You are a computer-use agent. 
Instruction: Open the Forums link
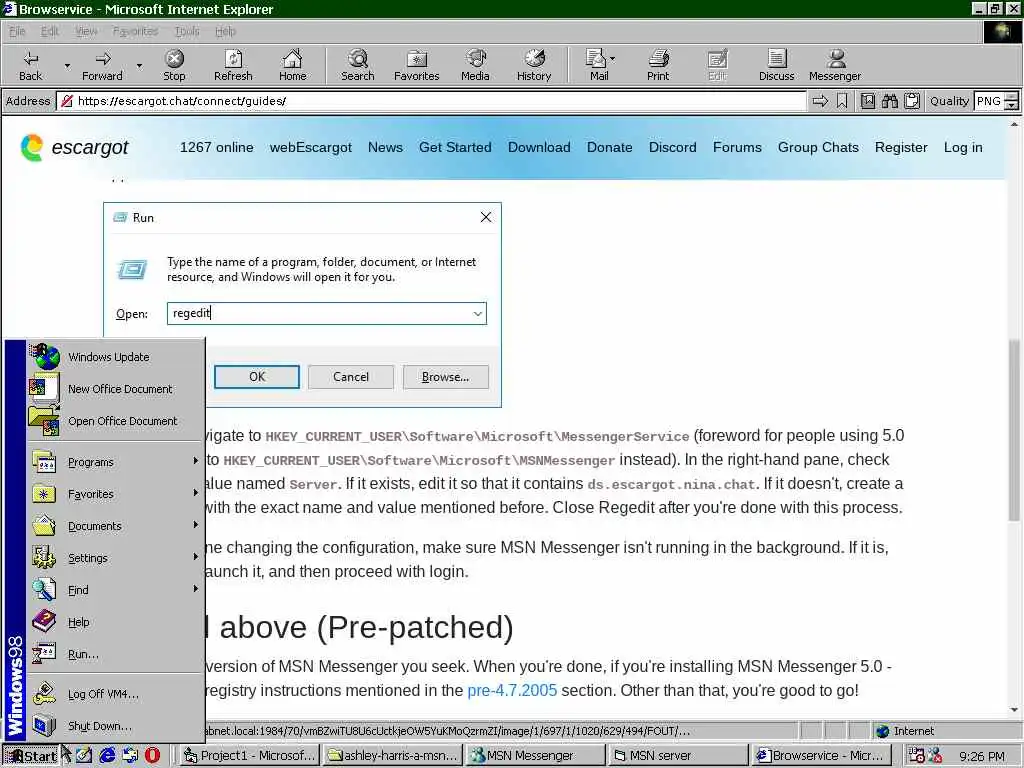(x=737, y=148)
